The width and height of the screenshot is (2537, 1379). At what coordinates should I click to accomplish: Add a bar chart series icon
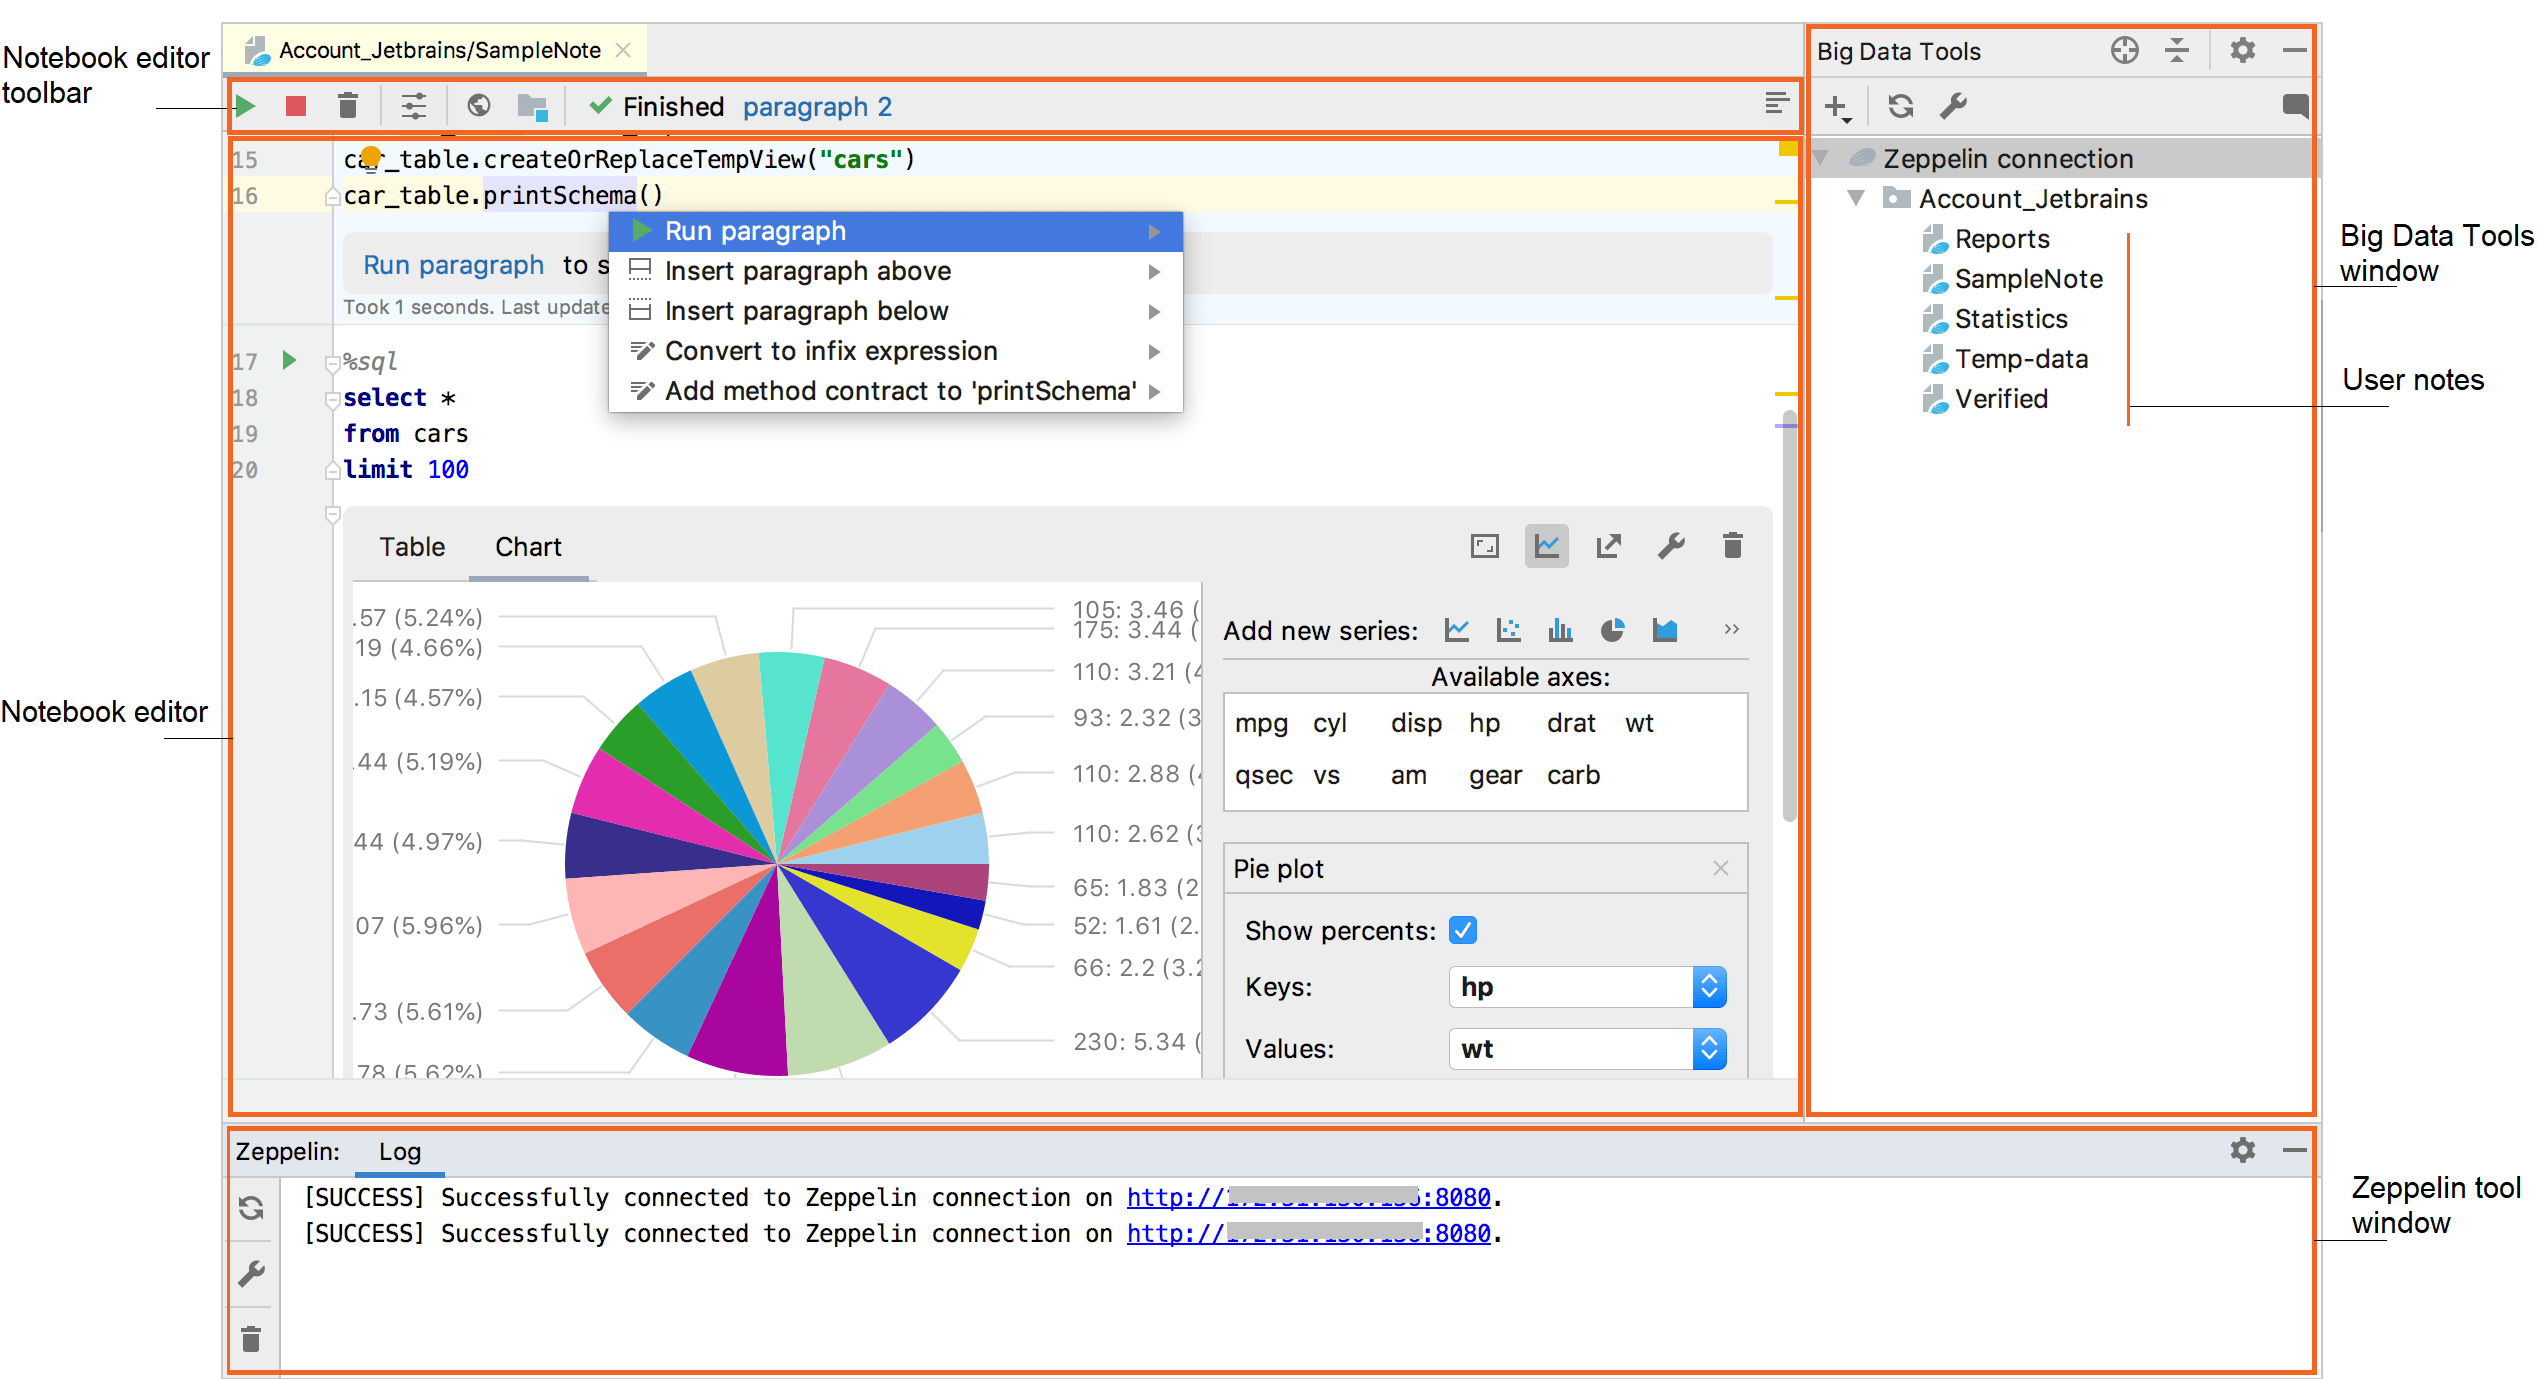(1560, 630)
